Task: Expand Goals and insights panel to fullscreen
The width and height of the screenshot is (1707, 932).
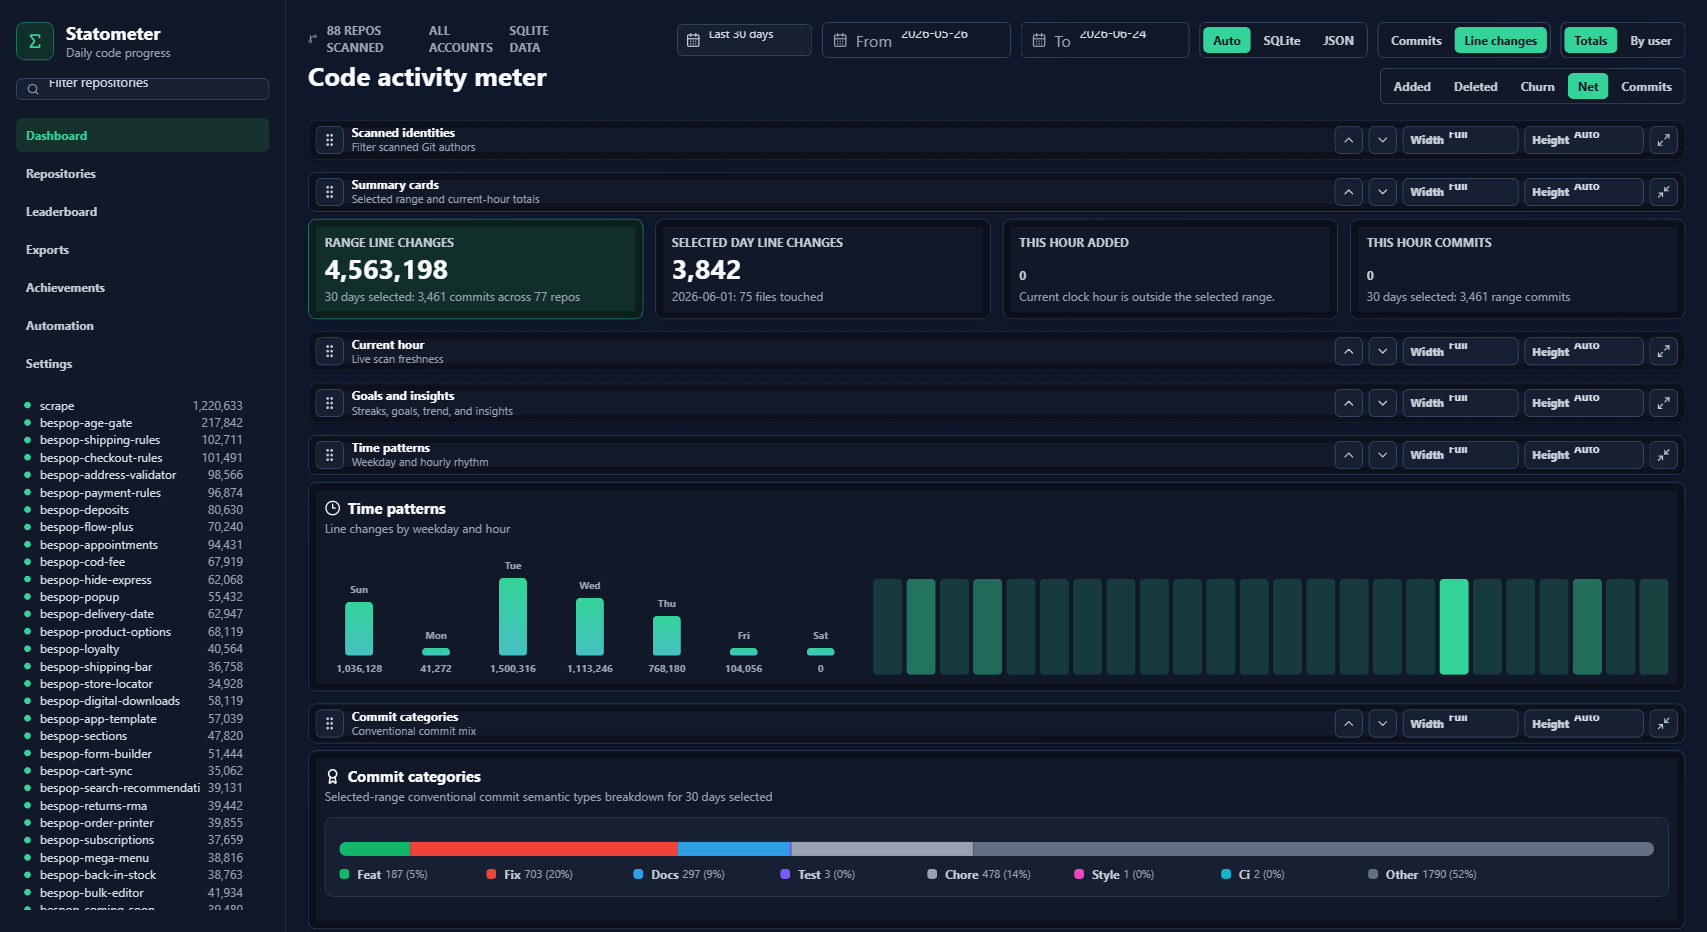Action: coord(1663,403)
